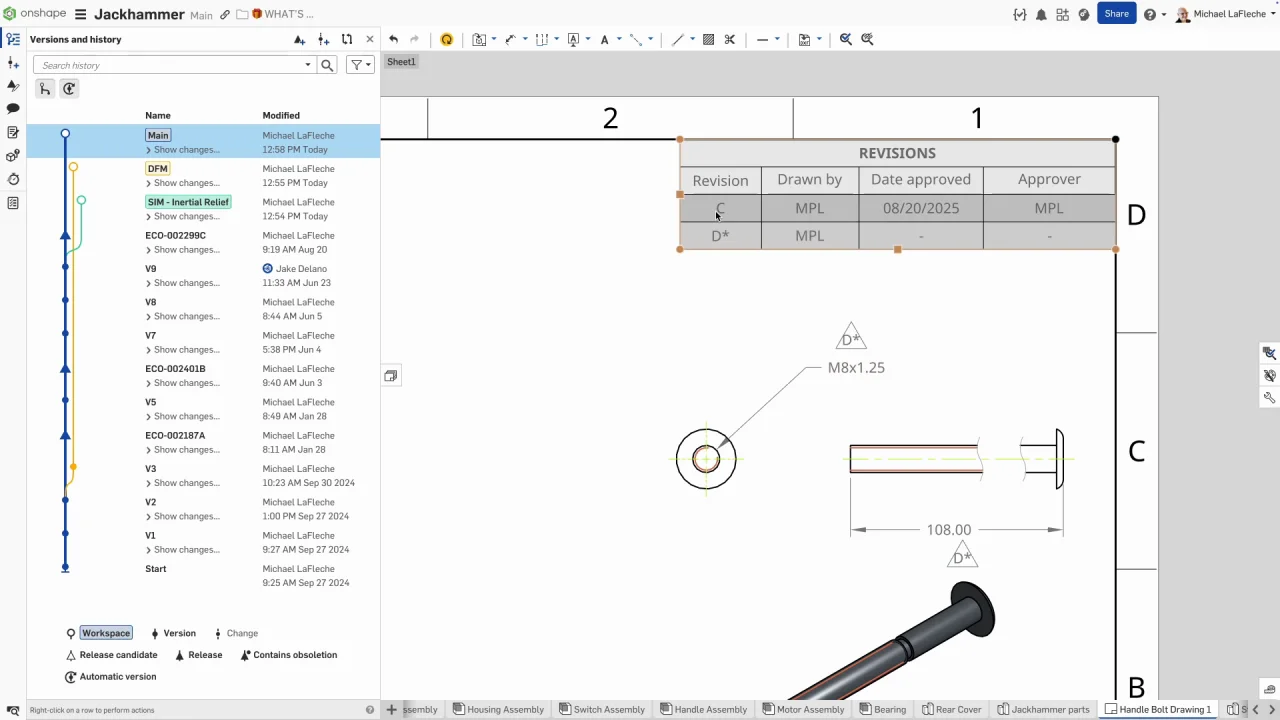
Task: Click the blue Share button
Action: 1116,14
